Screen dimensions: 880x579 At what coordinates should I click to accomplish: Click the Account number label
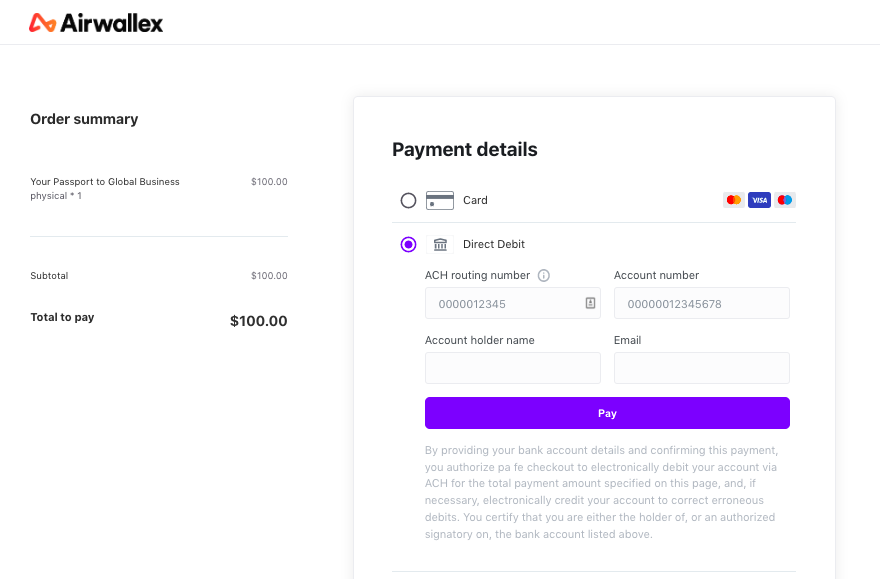tap(656, 275)
